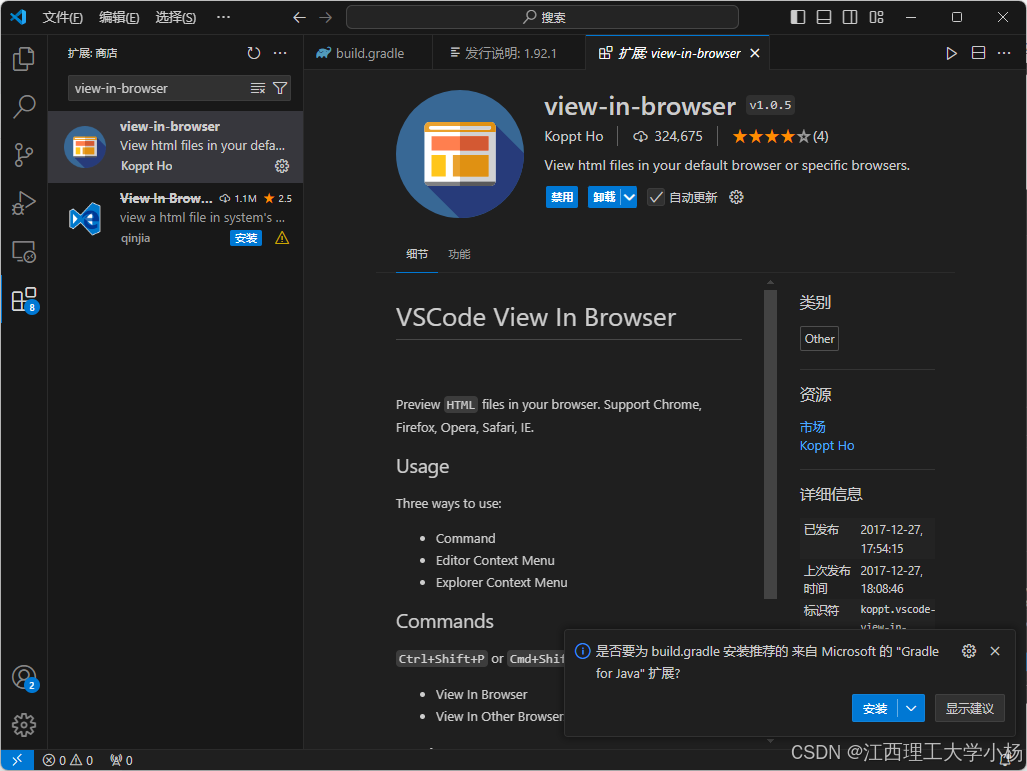
Task: Open the Explorer view in activity bar
Action: (24, 59)
